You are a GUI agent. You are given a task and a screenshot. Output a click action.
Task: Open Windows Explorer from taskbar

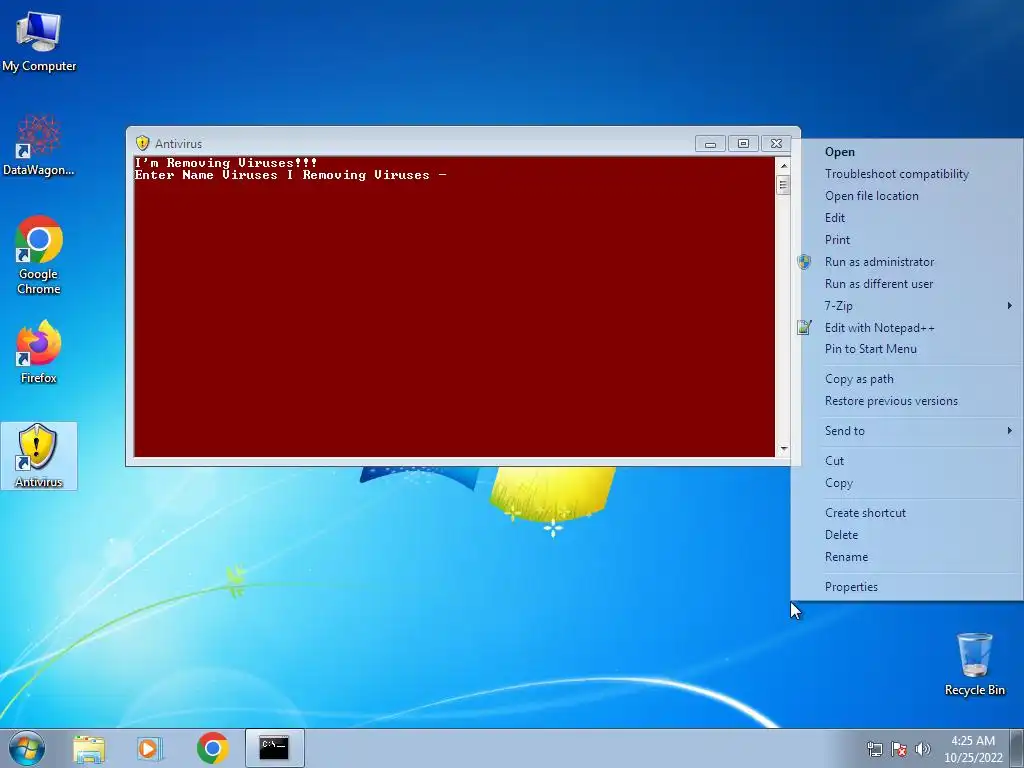[89, 748]
